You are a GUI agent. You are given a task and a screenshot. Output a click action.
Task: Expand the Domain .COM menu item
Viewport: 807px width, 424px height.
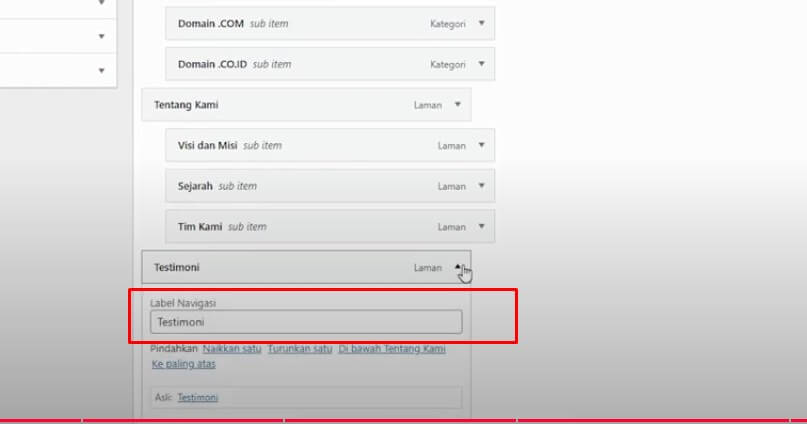(x=481, y=23)
